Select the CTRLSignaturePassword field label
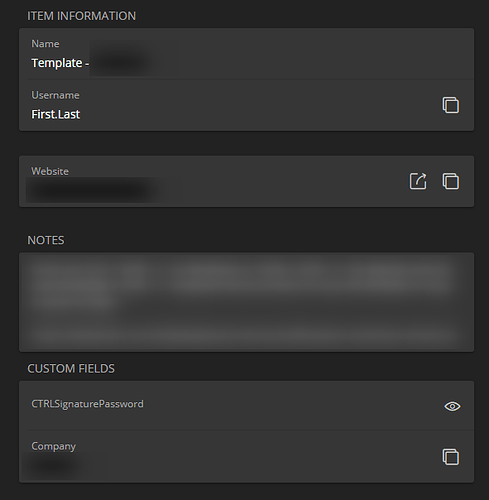Screen dimensions: 489x500 87,404
